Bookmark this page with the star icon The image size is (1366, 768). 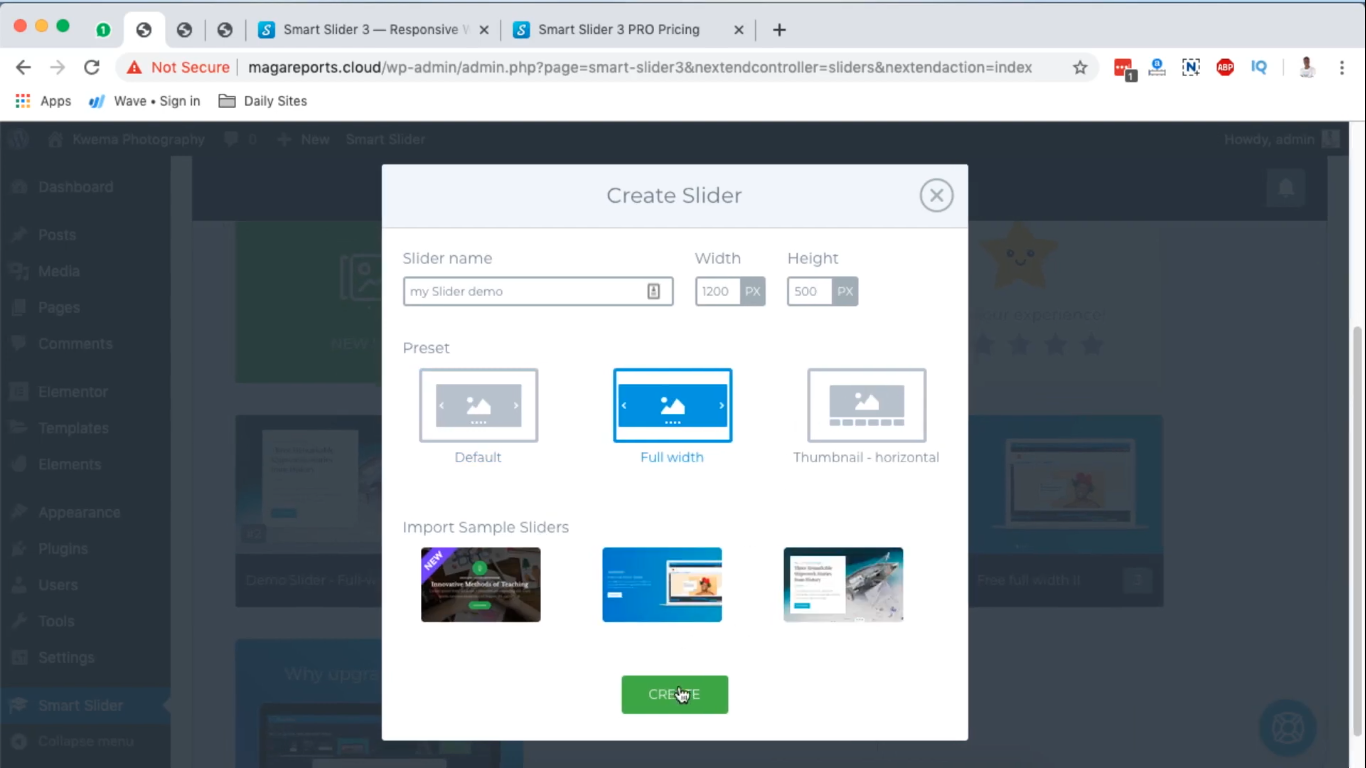(x=1080, y=67)
